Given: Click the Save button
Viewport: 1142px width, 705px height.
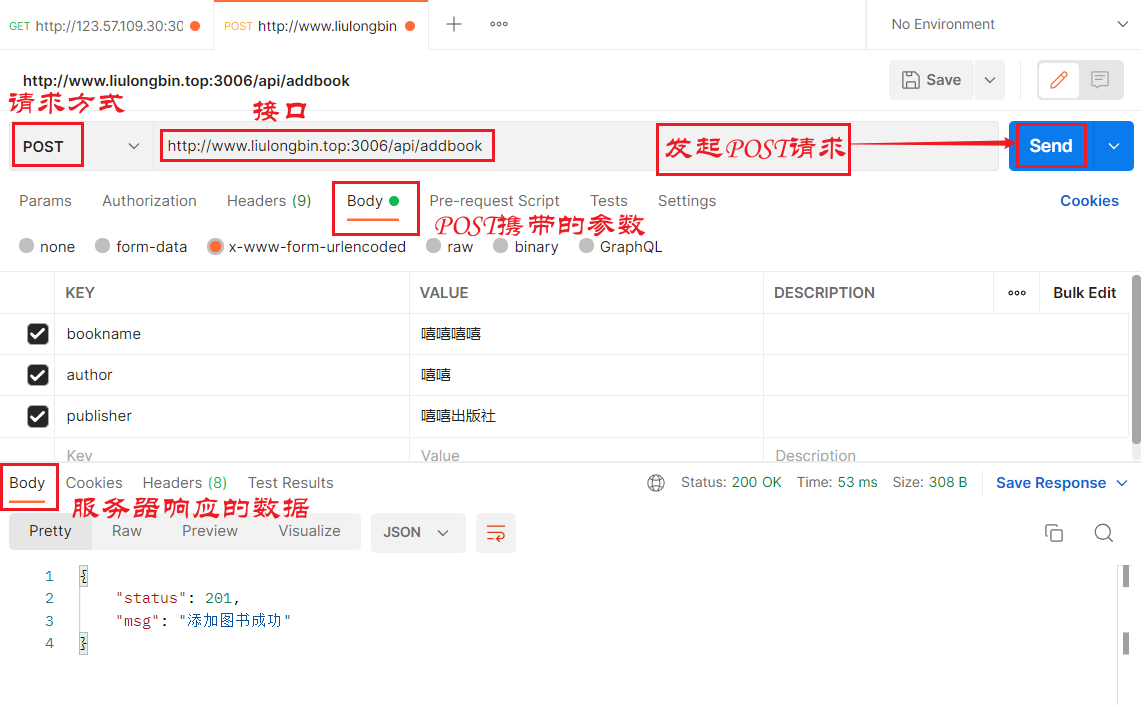Looking at the screenshot, I should tap(932, 80).
